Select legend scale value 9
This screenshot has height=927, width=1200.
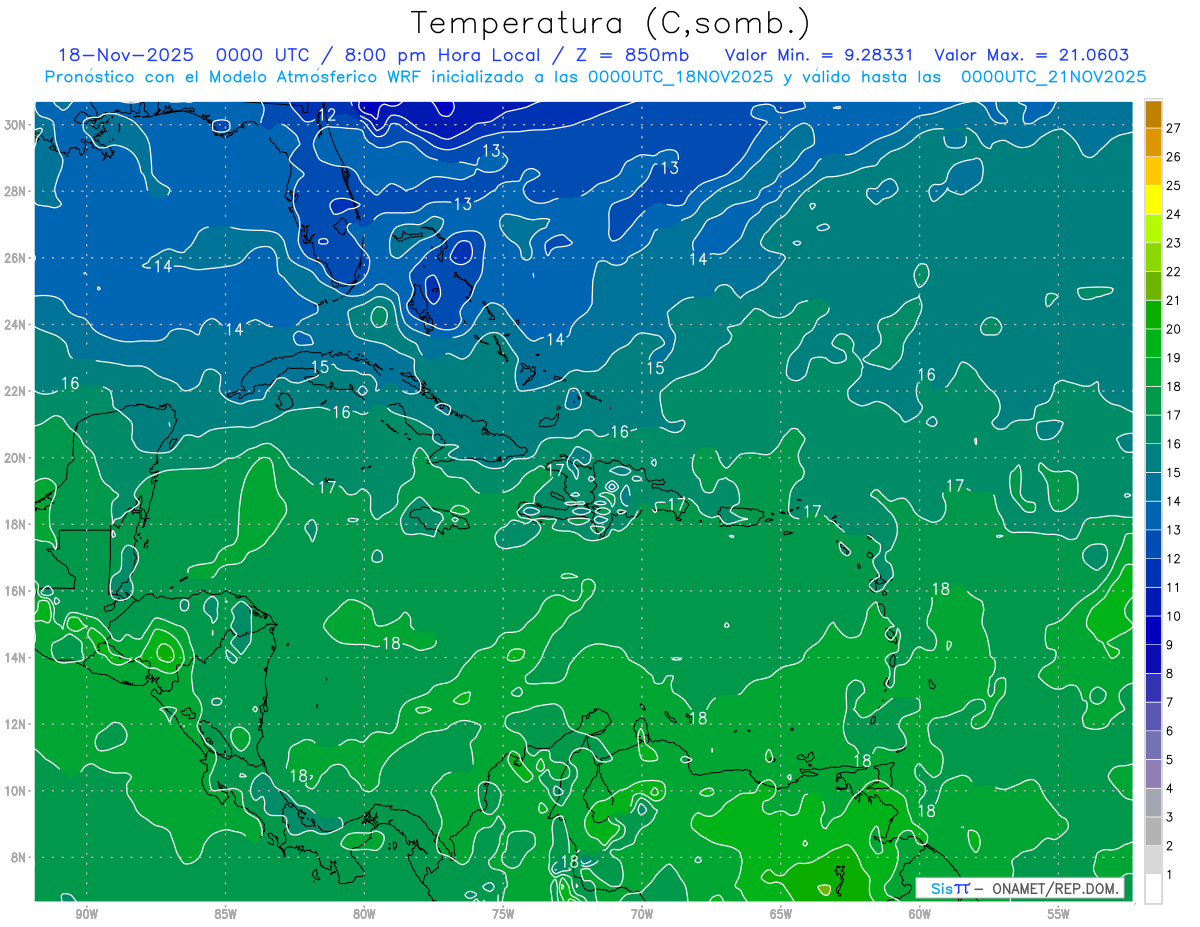tap(1170, 645)
